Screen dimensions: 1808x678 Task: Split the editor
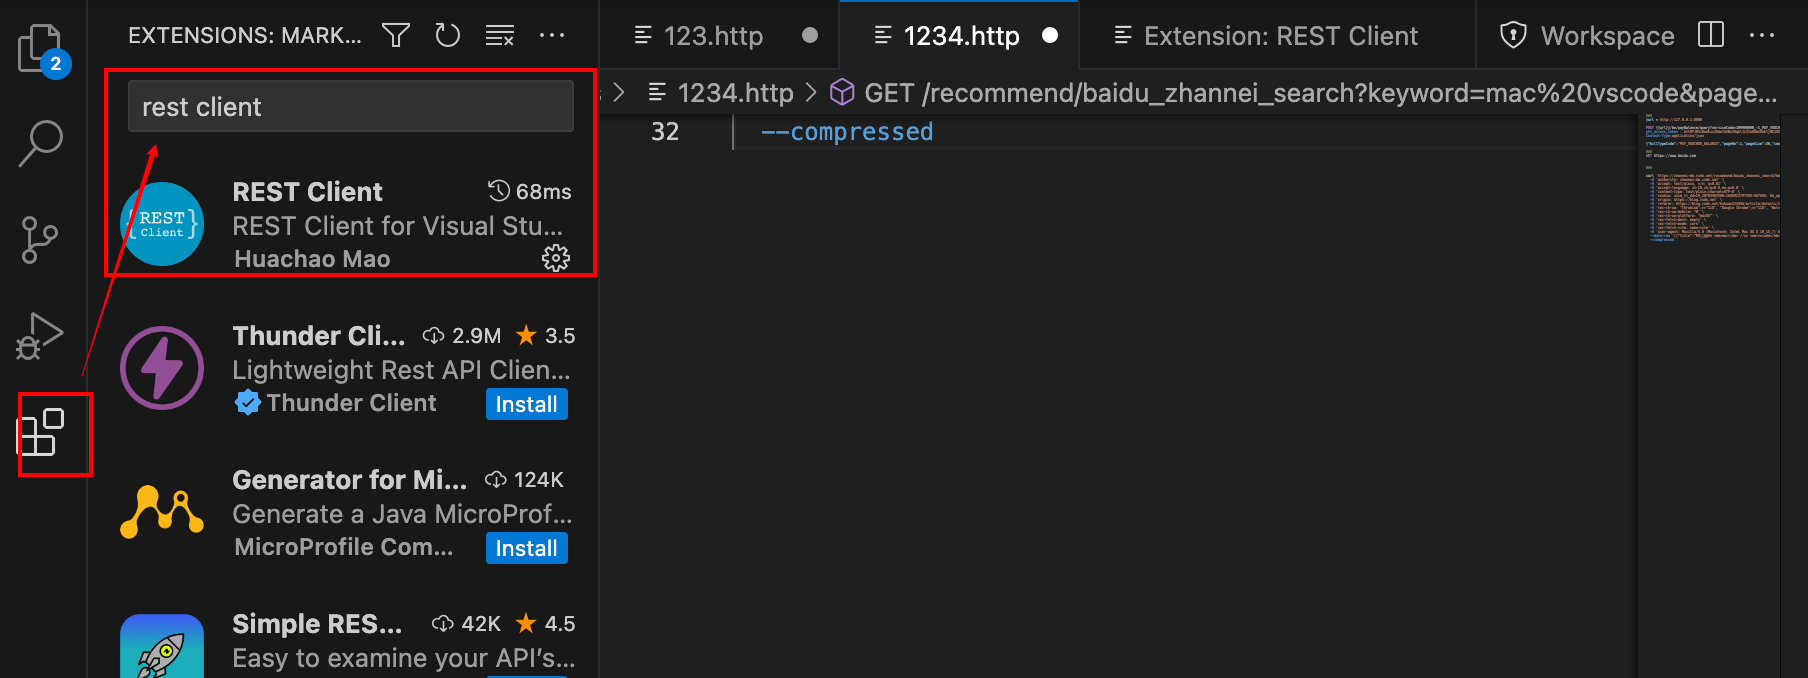[x=1710, y=35]
